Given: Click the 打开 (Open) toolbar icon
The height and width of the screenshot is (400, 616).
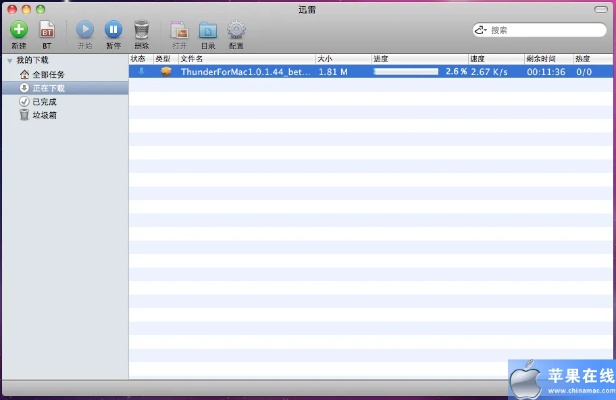Looking at the screenshot, I should point(179,31).
